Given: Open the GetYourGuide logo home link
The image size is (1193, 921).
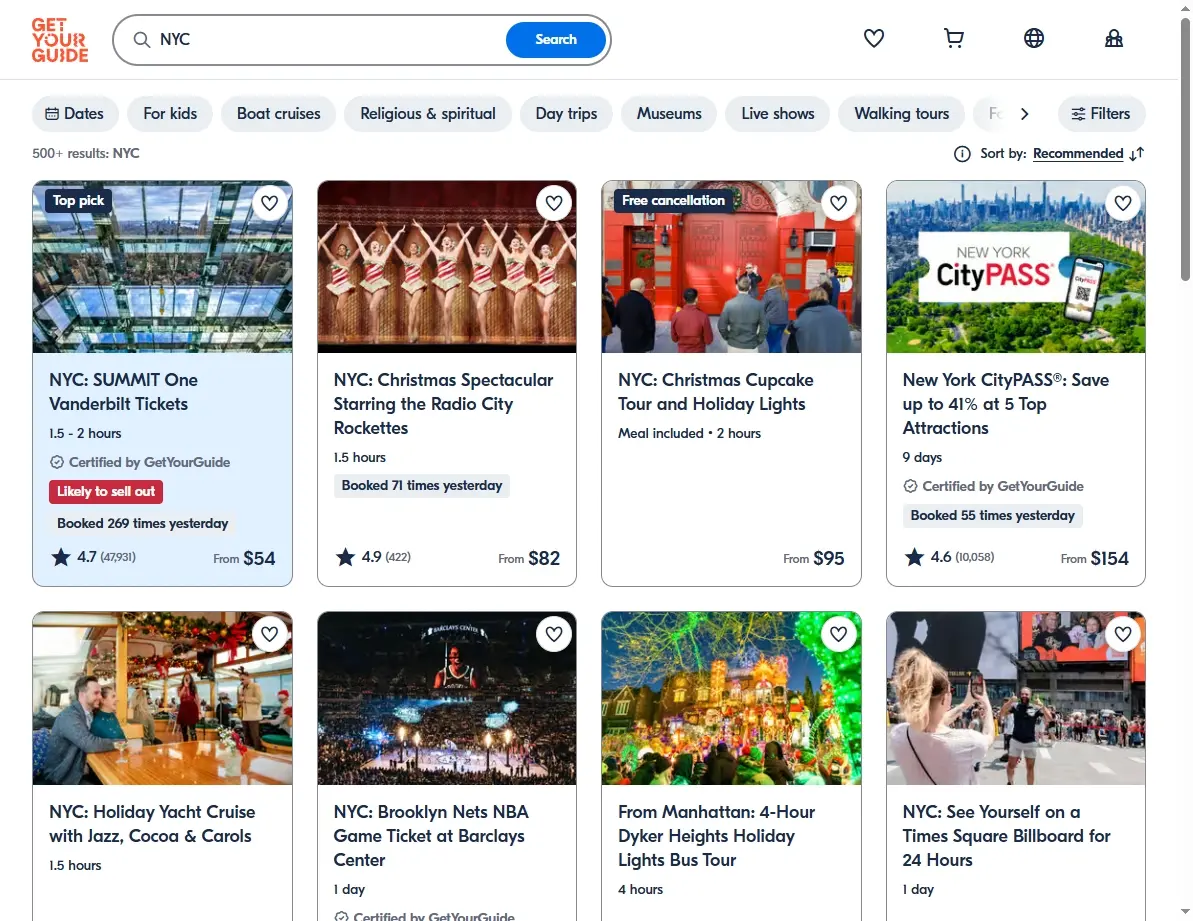Looking at the screenshot, I should click(60, 40).
